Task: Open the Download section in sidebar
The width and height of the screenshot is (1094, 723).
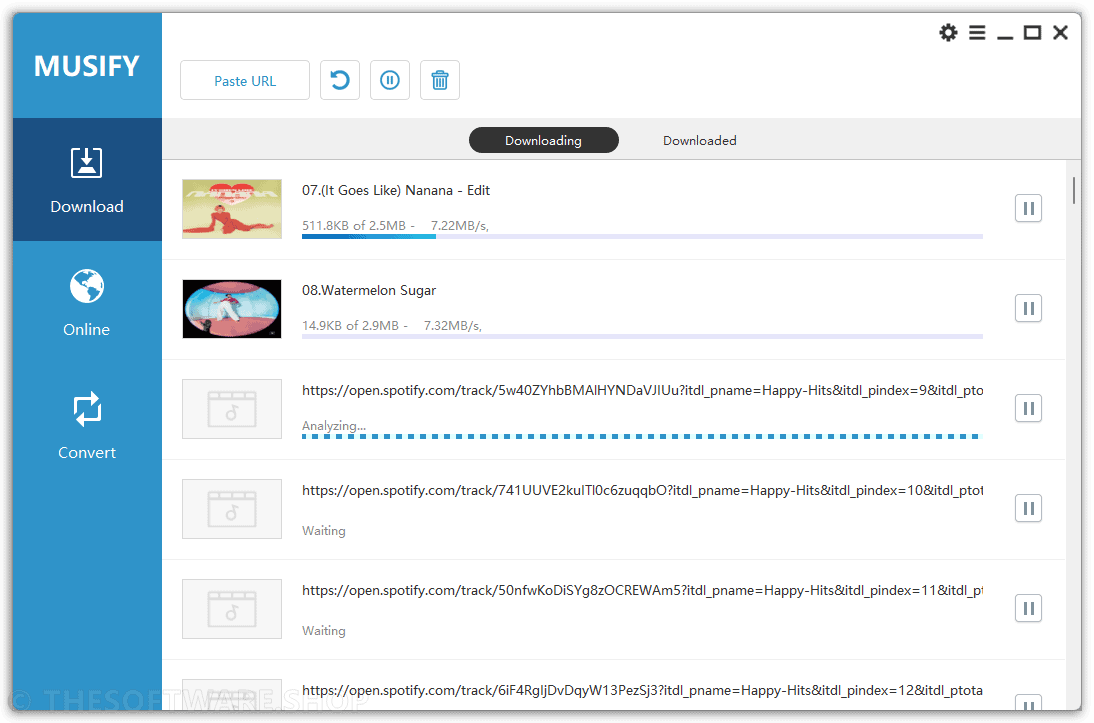Action: (x=87, y=180)
